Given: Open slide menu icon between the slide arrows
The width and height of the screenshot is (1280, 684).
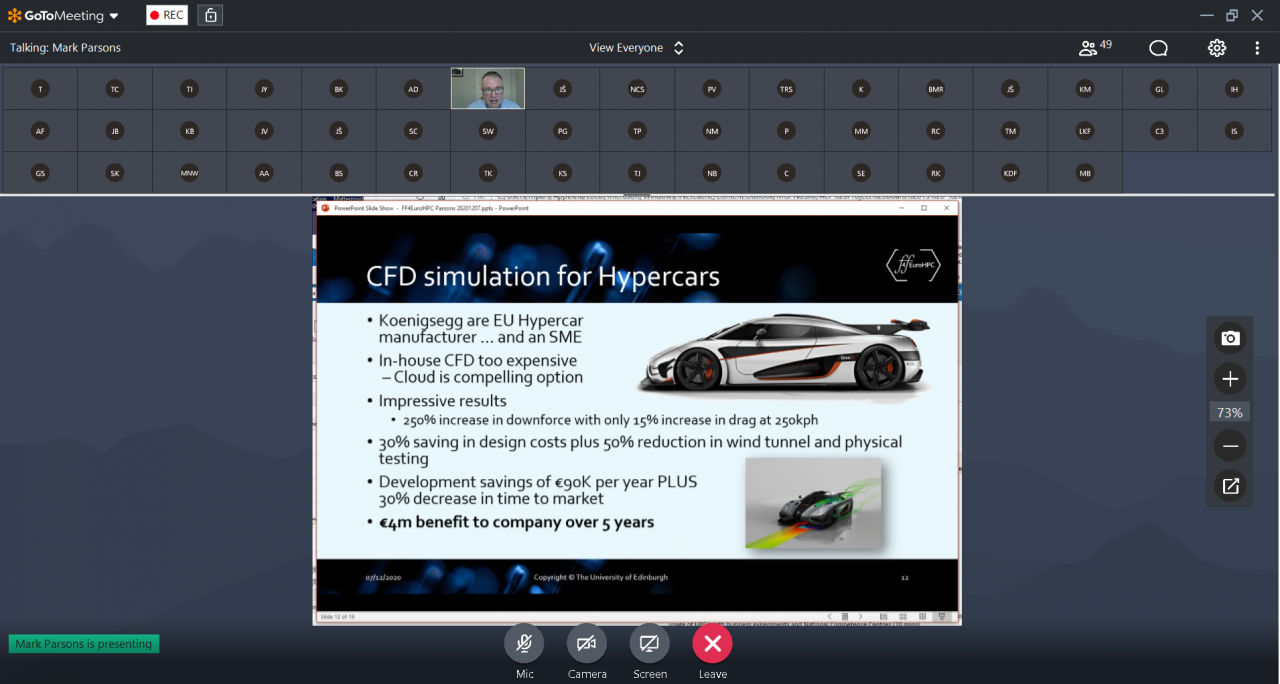Looking at the screenshot, I should coord(845,617).
